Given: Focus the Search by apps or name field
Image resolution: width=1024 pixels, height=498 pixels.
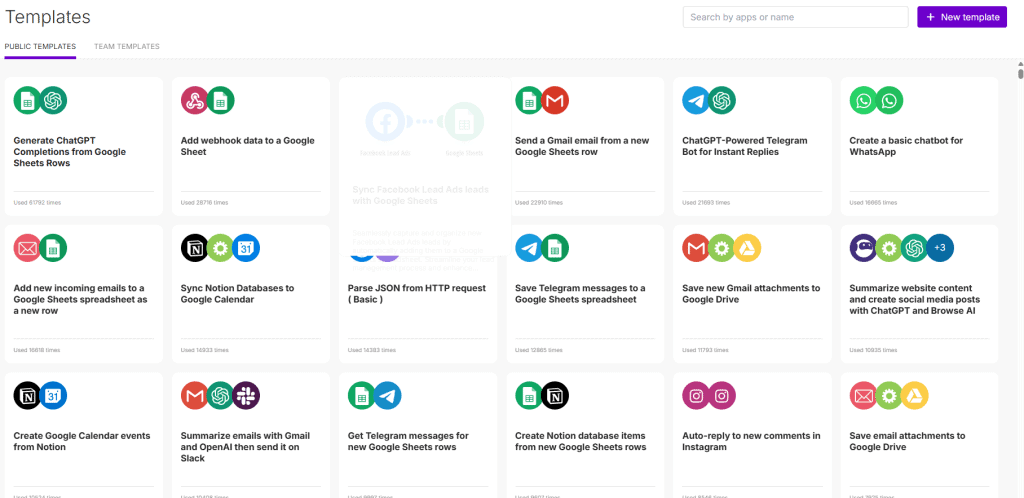Looking at the screenshot, I should (795, 17).
